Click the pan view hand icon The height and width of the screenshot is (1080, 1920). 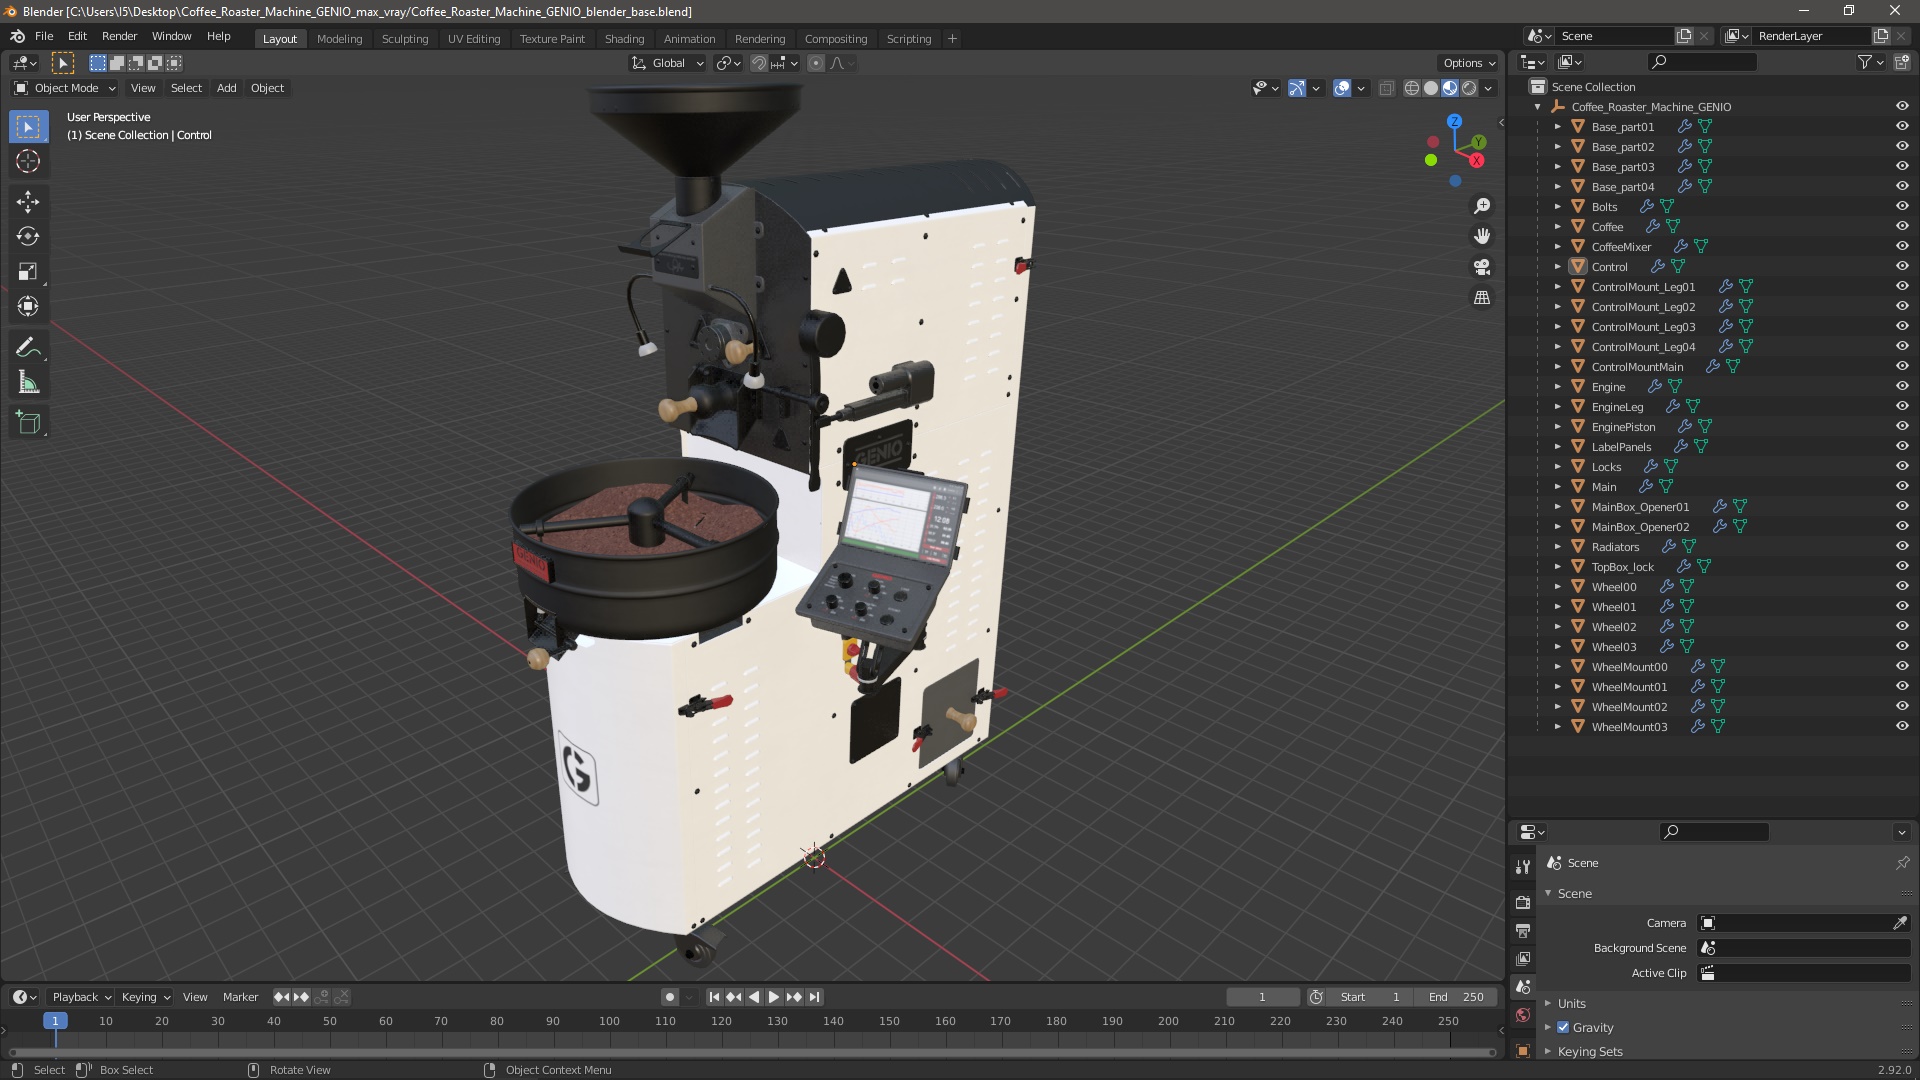coord(1482,236)
